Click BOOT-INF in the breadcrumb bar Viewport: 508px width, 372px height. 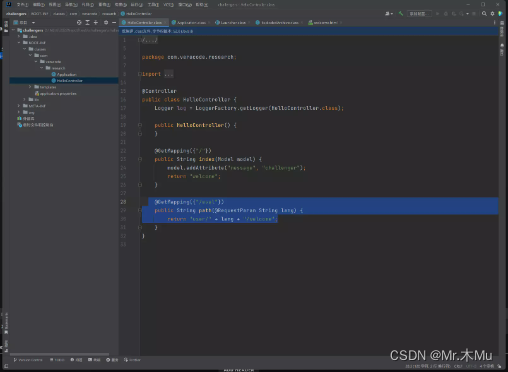click(39, 14)
